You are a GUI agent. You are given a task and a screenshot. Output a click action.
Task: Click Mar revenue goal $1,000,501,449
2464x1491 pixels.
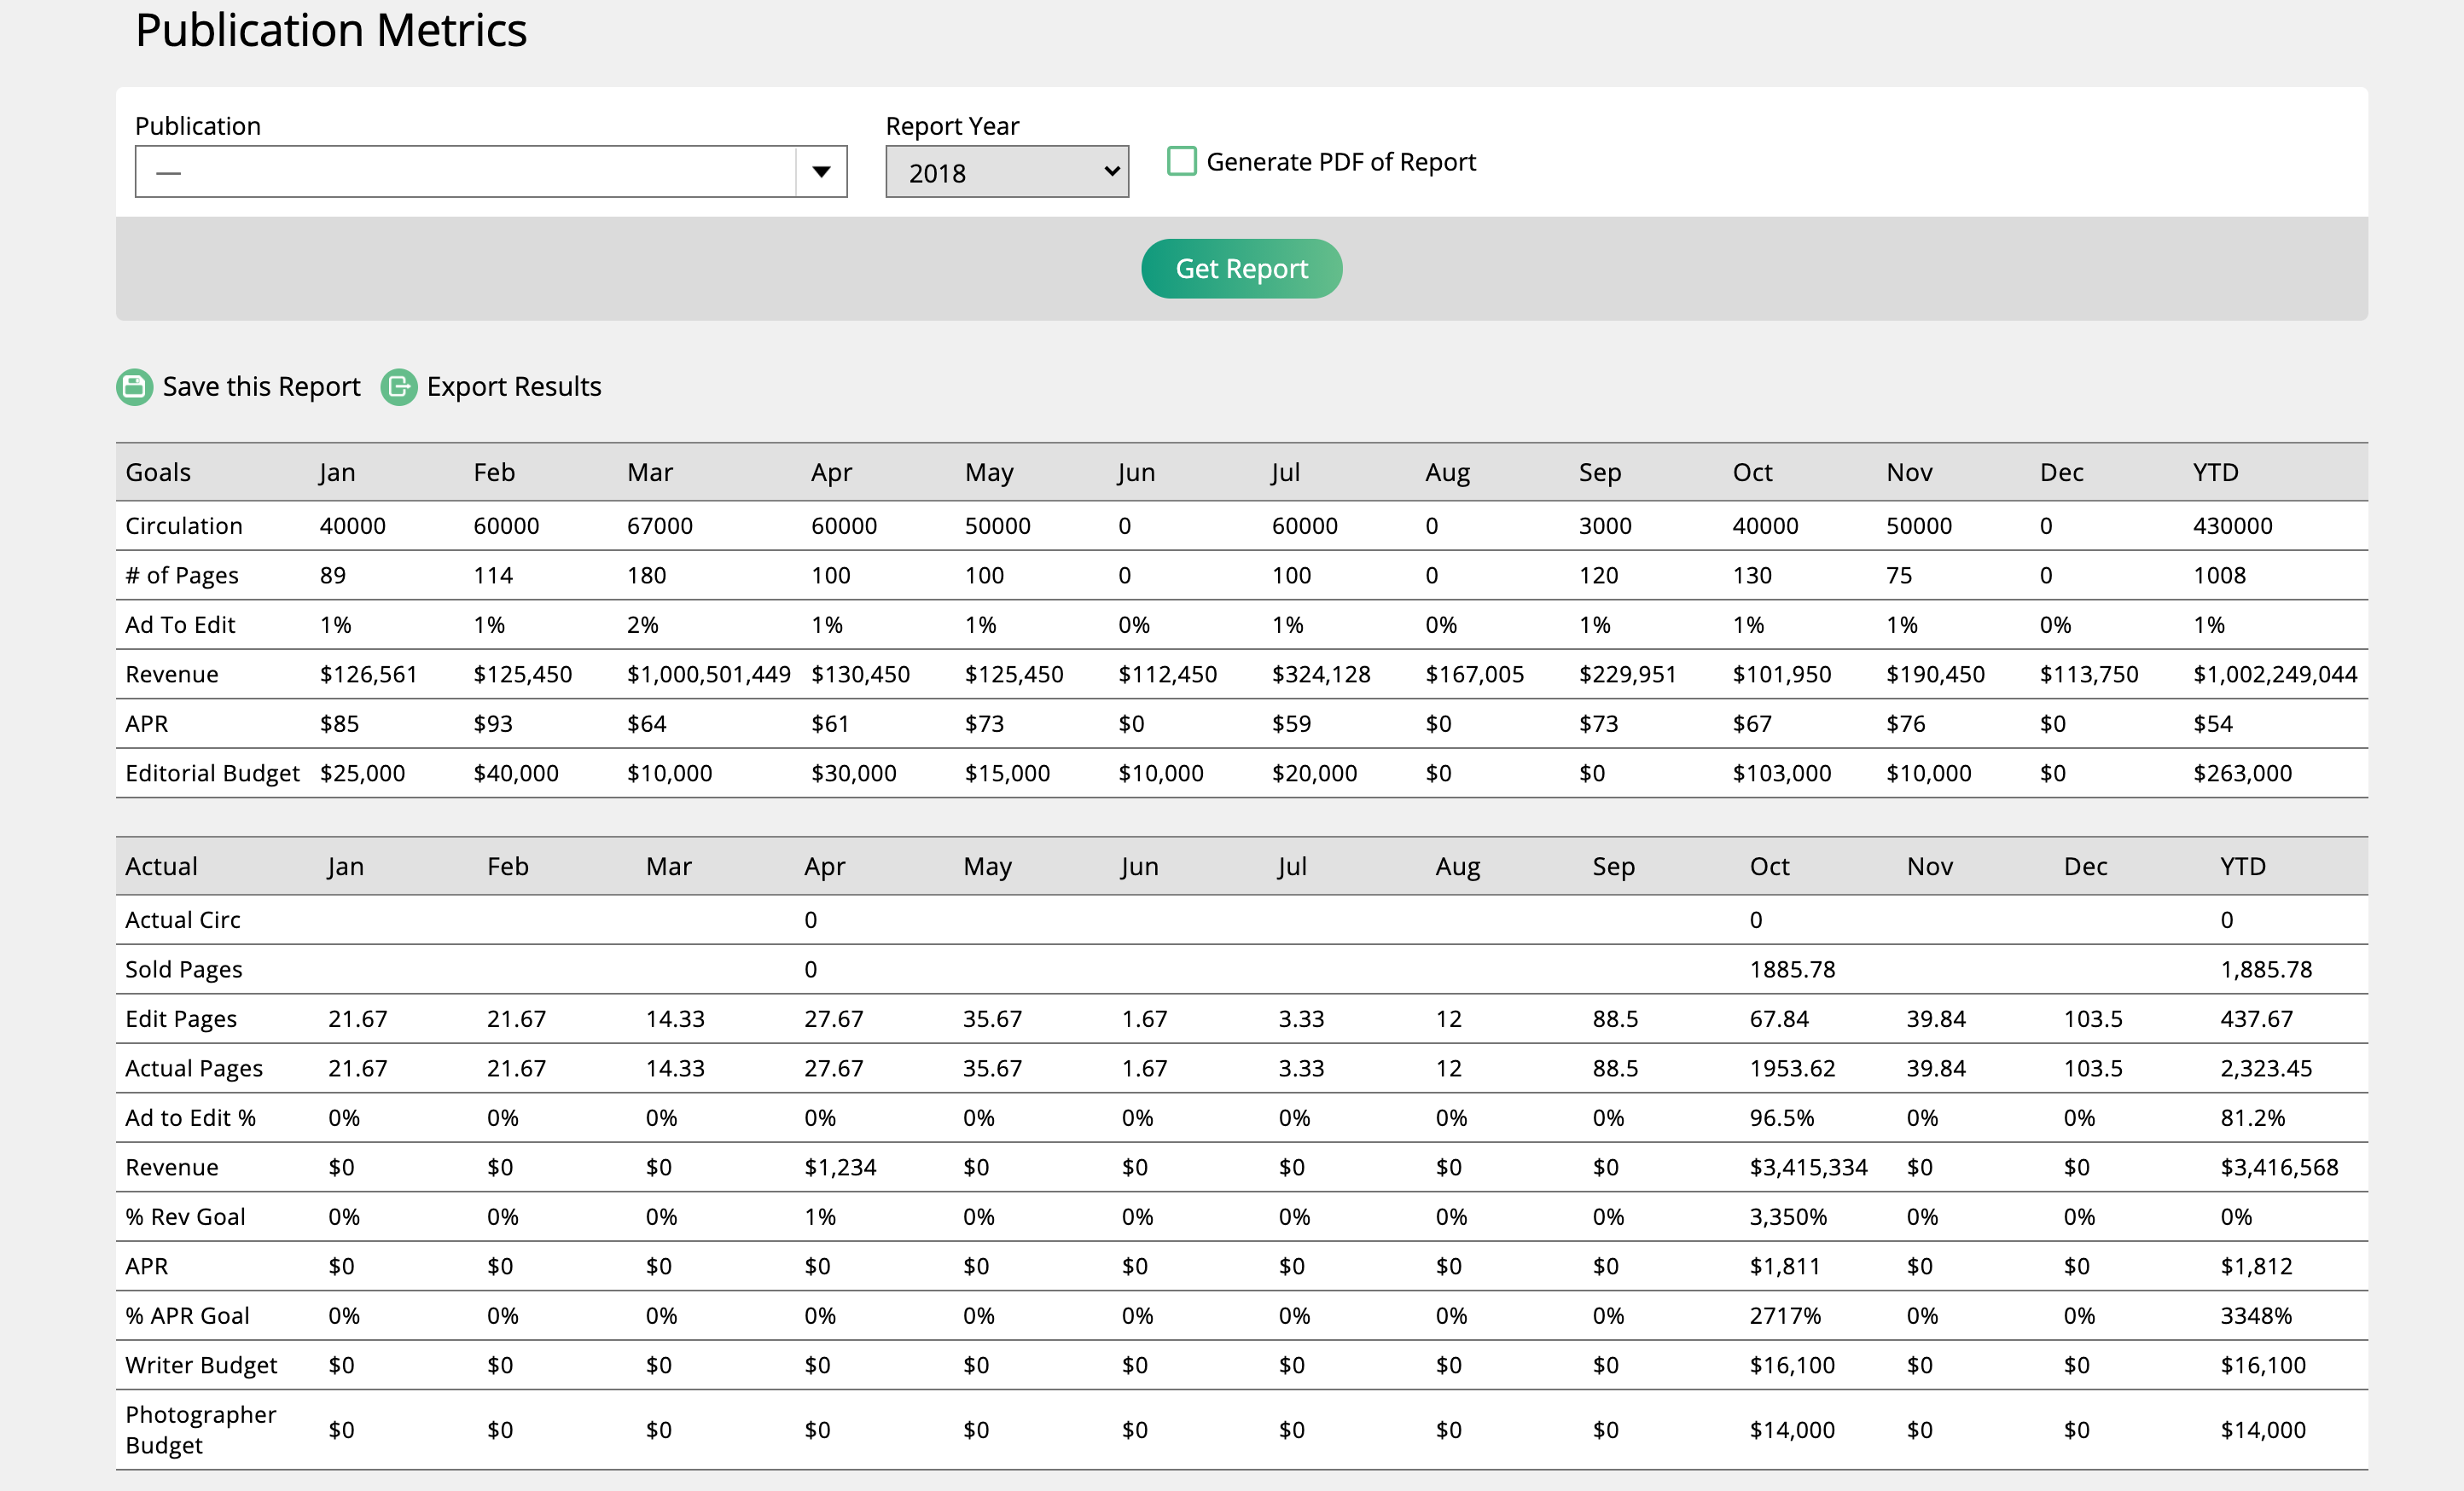pyautogui.click(x=708, y=674)
